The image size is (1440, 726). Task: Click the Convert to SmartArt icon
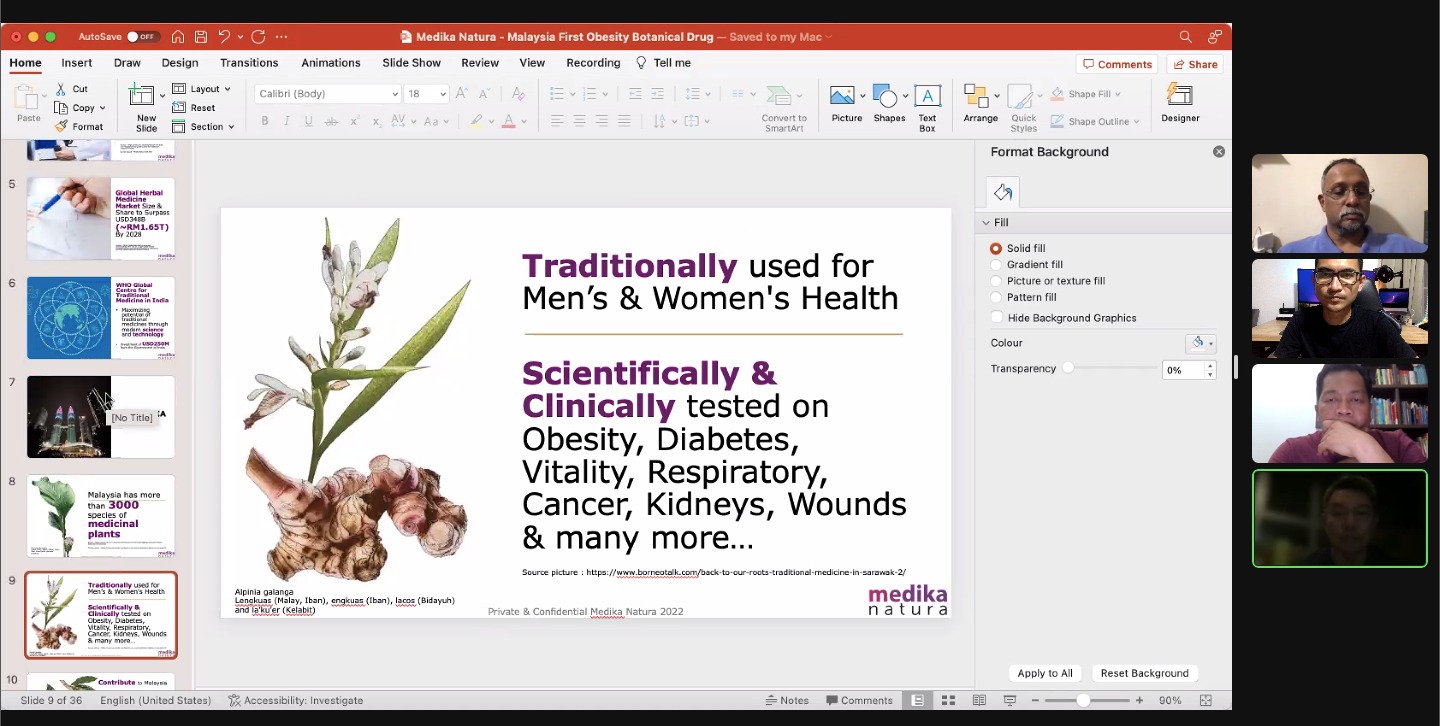coord(781,97)
